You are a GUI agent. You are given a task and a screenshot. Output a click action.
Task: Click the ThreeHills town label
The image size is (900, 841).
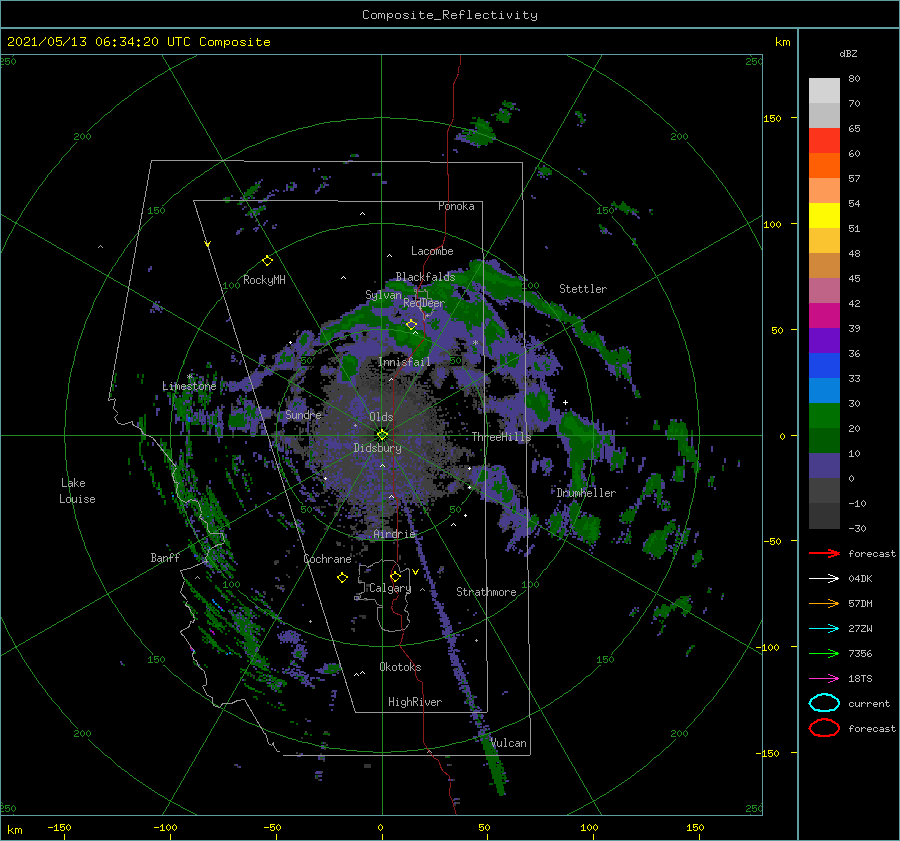click(501, 437)
